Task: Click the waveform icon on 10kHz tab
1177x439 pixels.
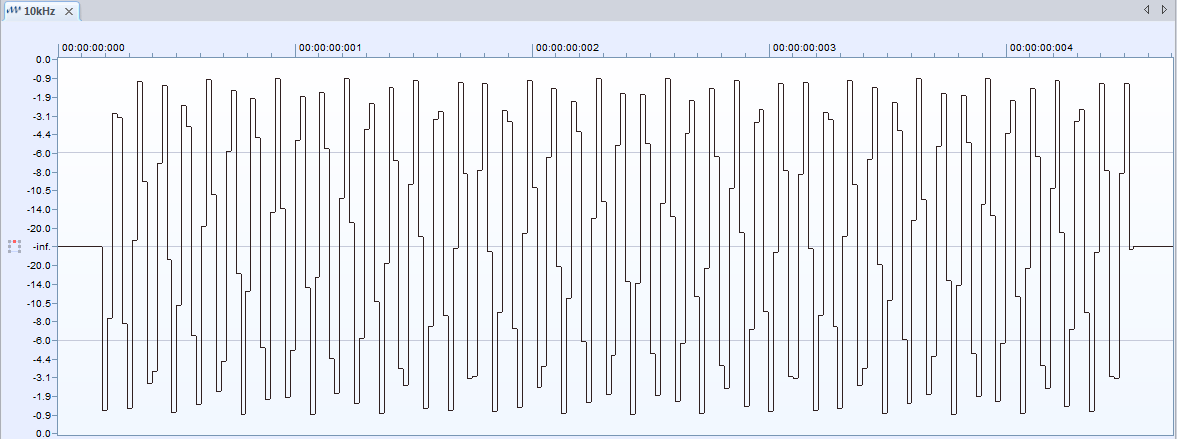Action: (14, 11)
